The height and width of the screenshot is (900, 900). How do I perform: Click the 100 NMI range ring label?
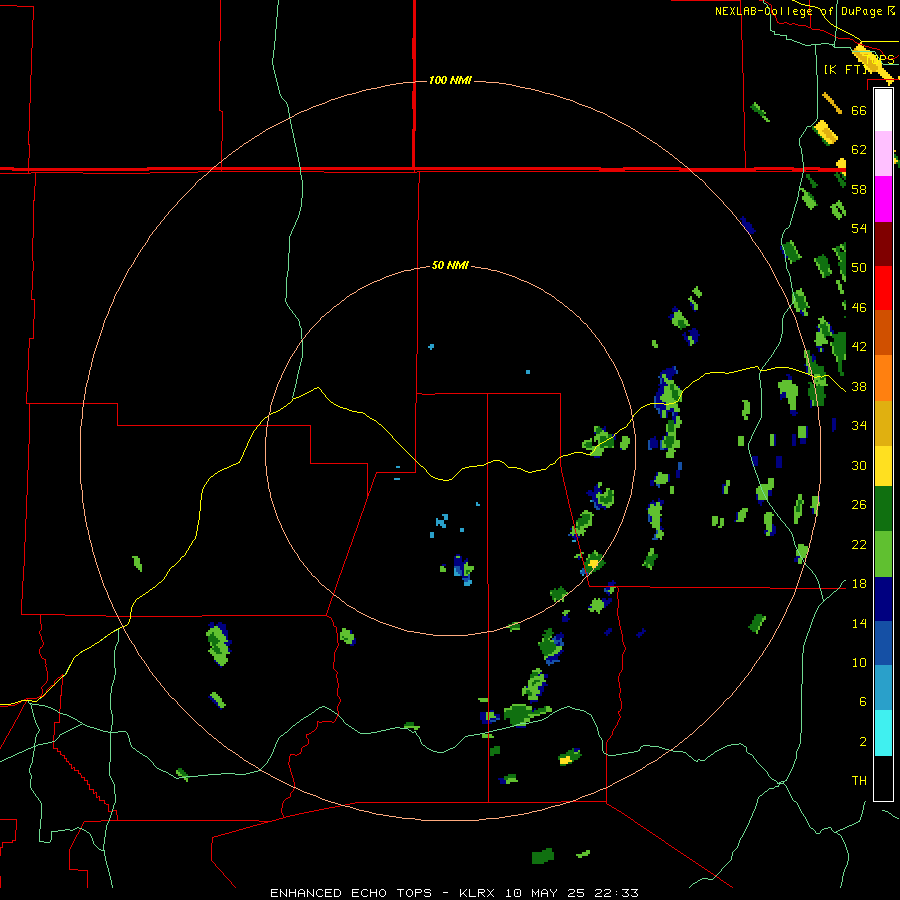450,80
